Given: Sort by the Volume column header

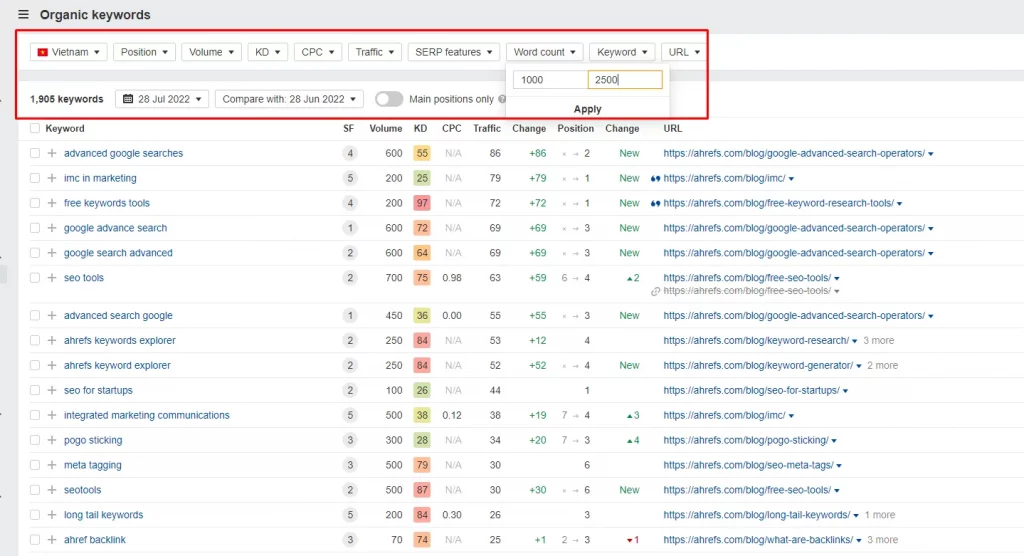Looking at the screenshot, I should click(x=385, y=128).
